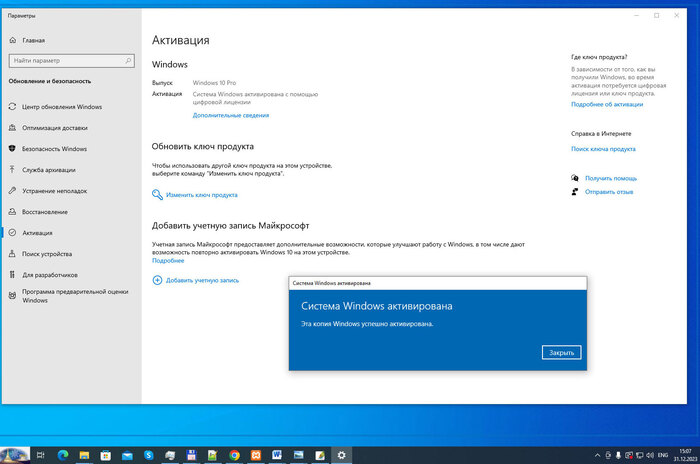Click the delivery icon beside Оптимизация доставки
The width and height of the screenshot is (700, 464).
click(x=12, y=128)
